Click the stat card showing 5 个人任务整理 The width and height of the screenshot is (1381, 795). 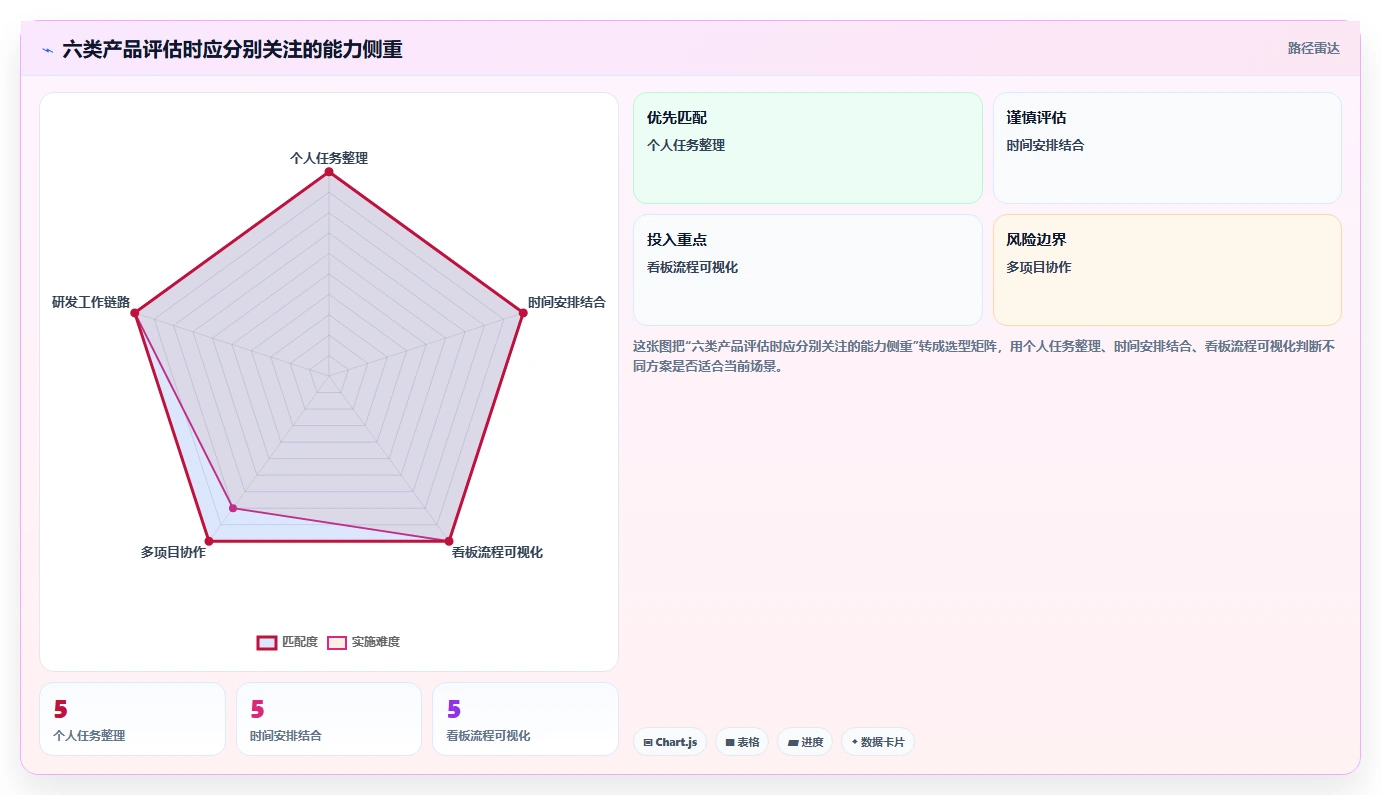pos(132,719)
